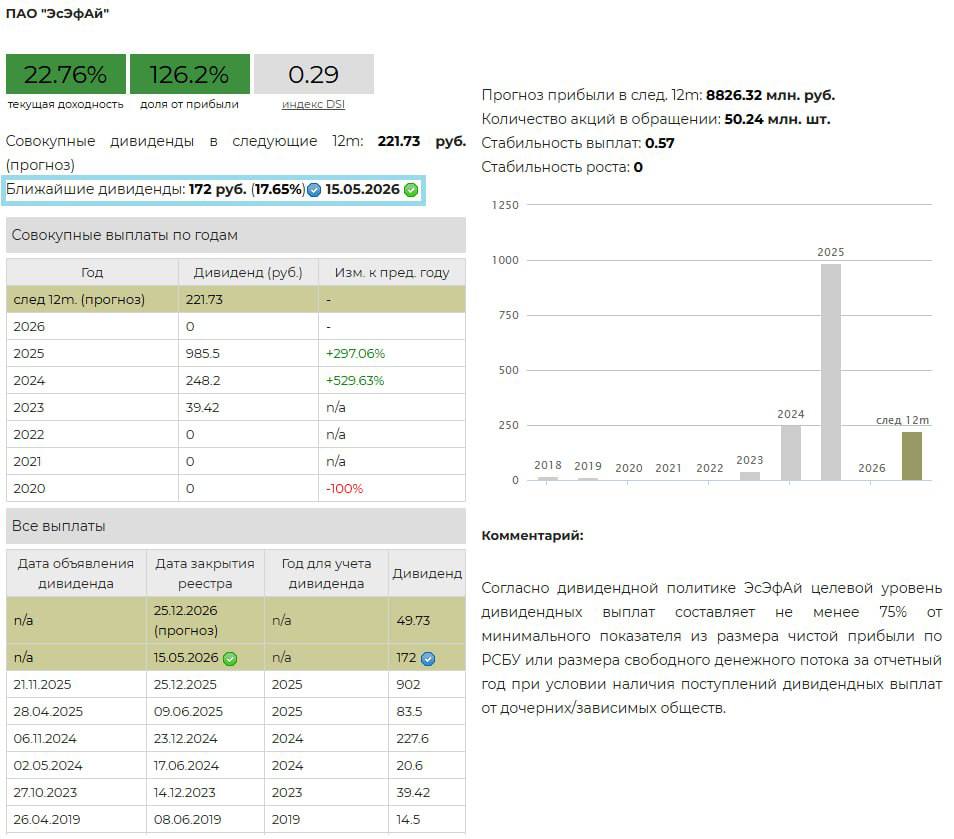Click the small 2023 bar in chart
Image resolution: width=954 pixels, height=839 pixels.
[750, 476]
